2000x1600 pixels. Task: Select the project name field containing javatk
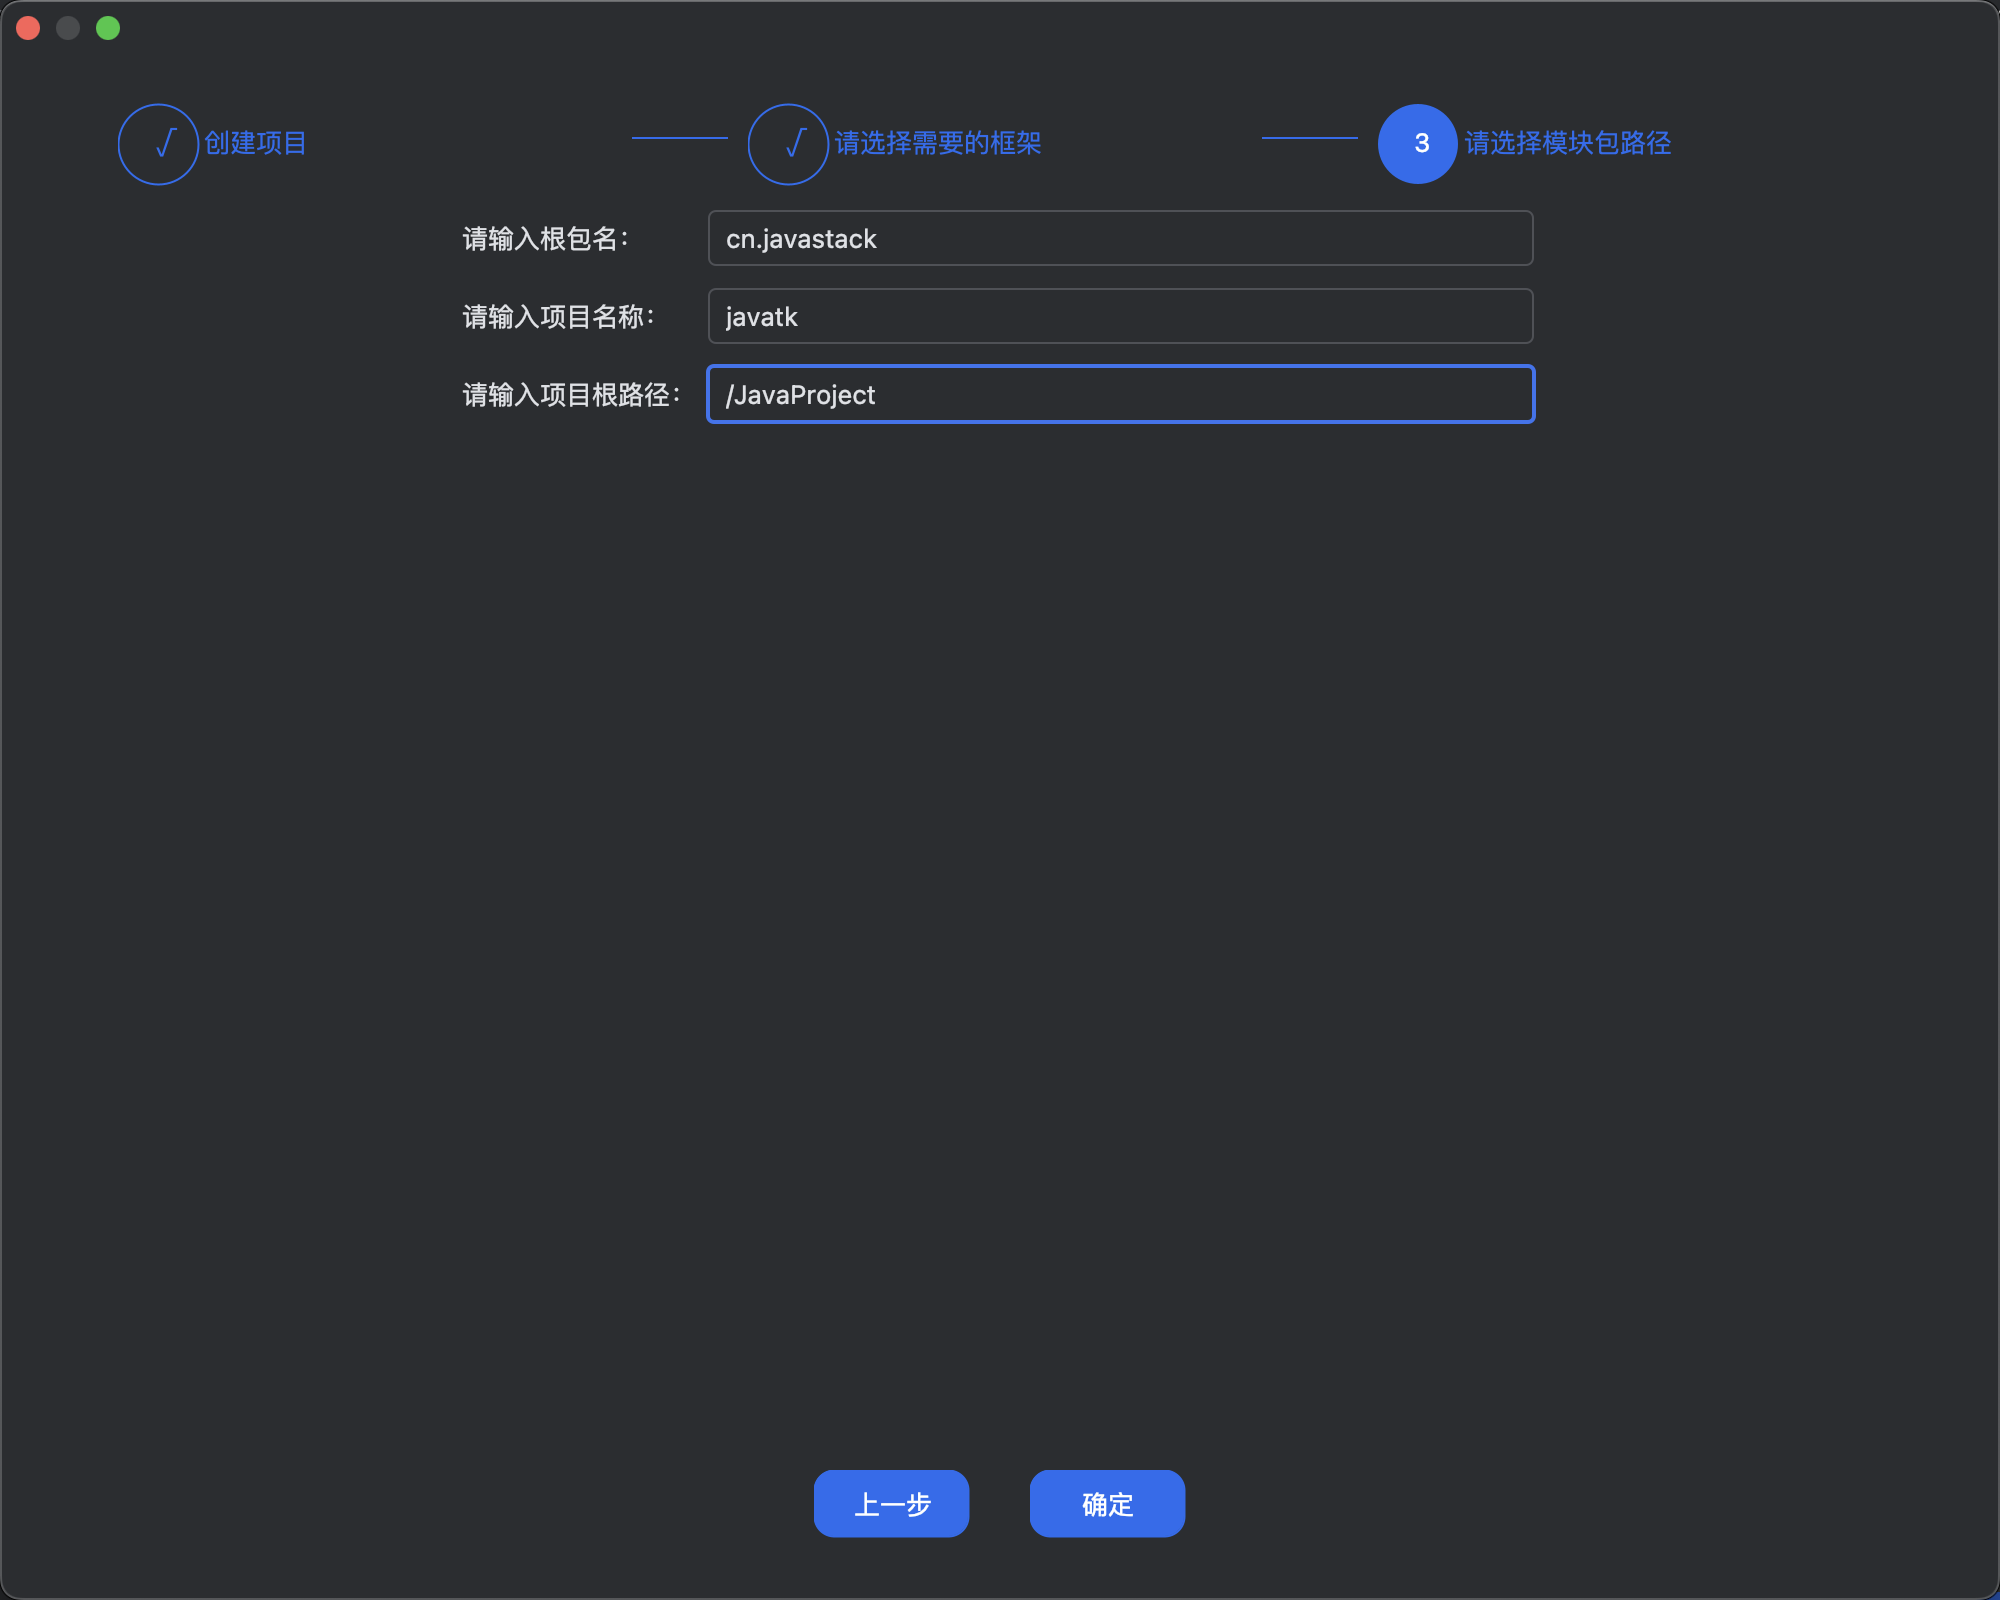click(1119, 316)
